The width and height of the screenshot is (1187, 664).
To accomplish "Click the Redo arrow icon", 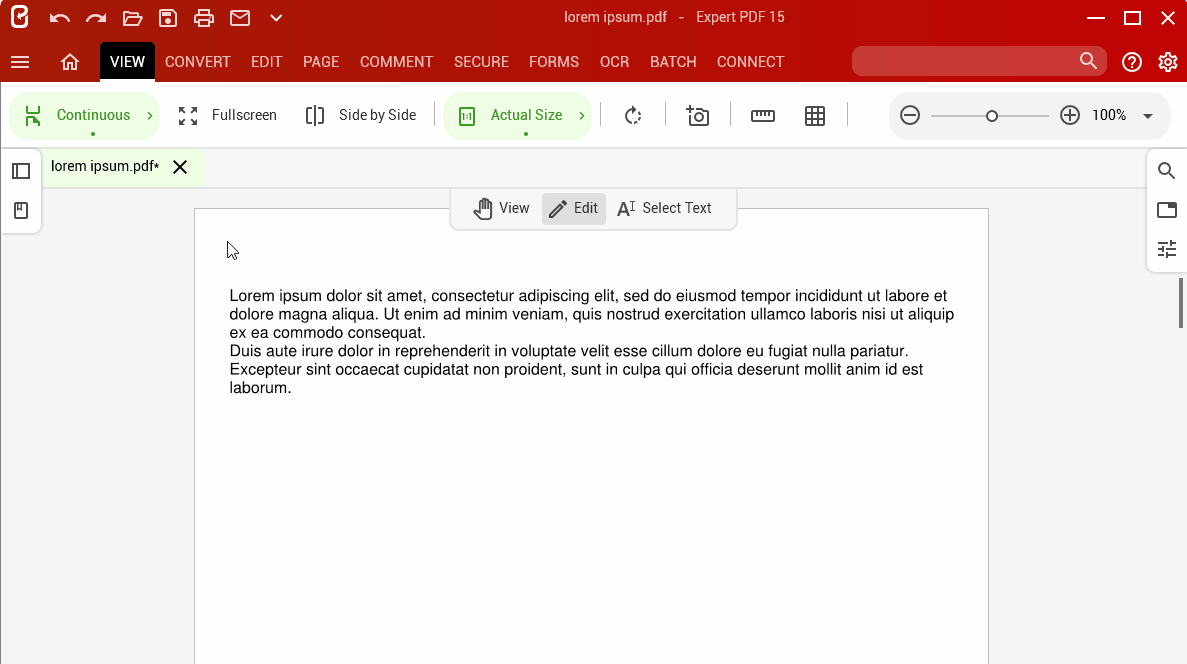I will click(x=95, y=18).
